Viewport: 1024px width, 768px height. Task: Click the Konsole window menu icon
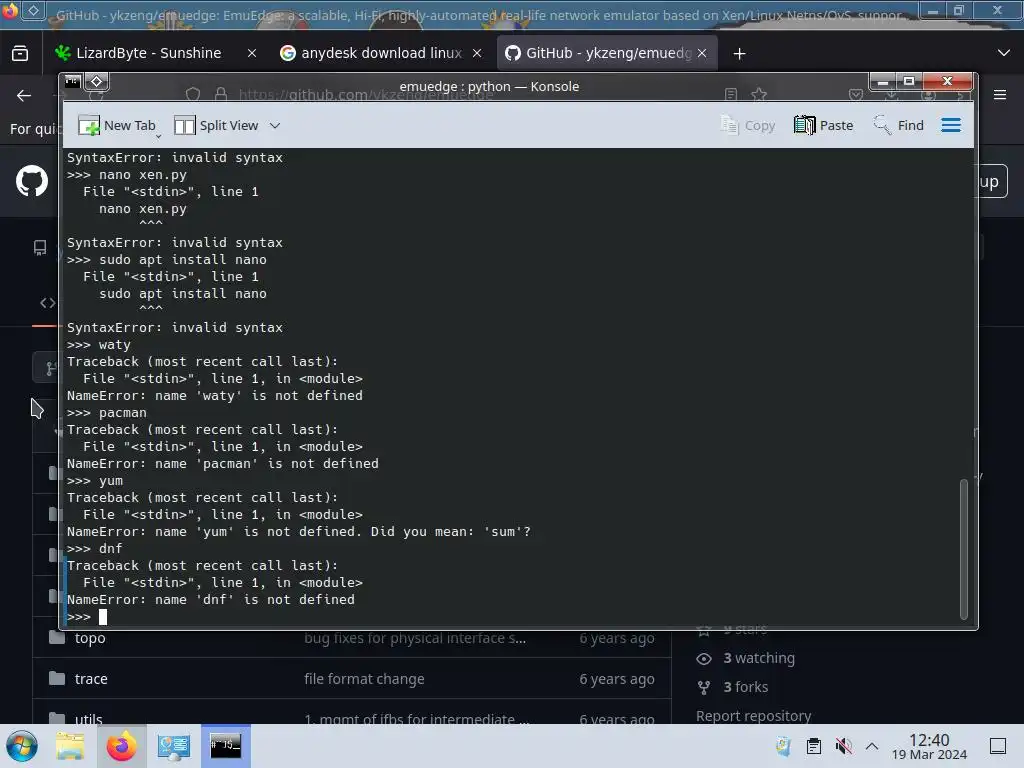72,81
